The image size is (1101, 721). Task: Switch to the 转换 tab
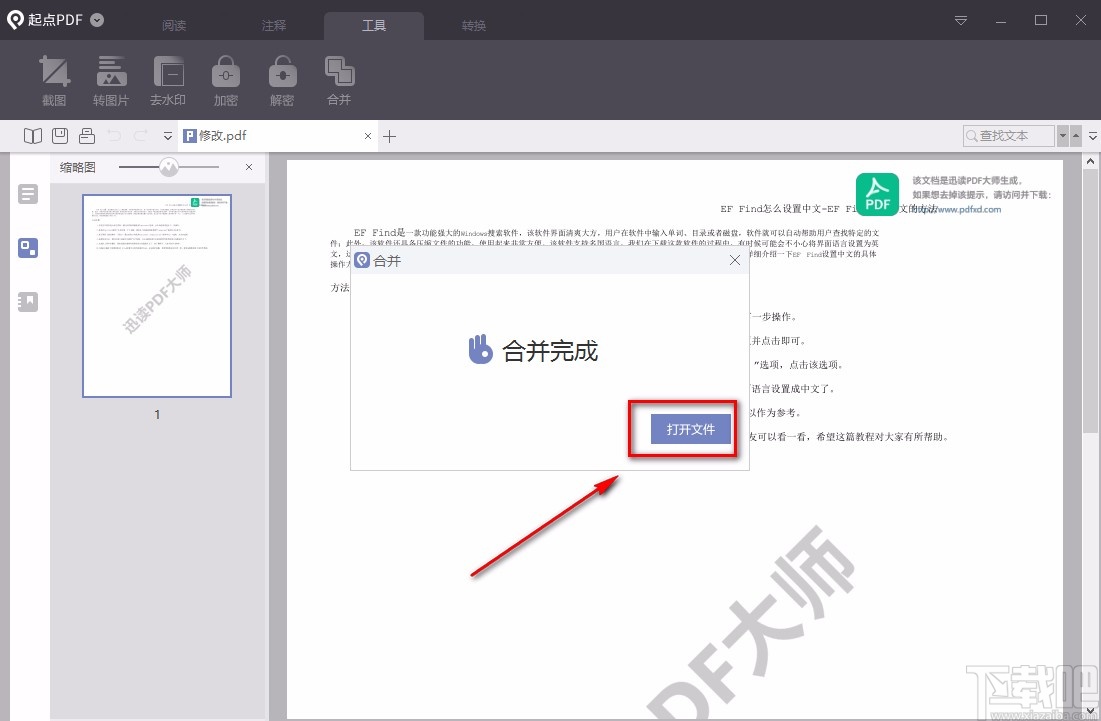pyautogui.click(x=474, y=25)
